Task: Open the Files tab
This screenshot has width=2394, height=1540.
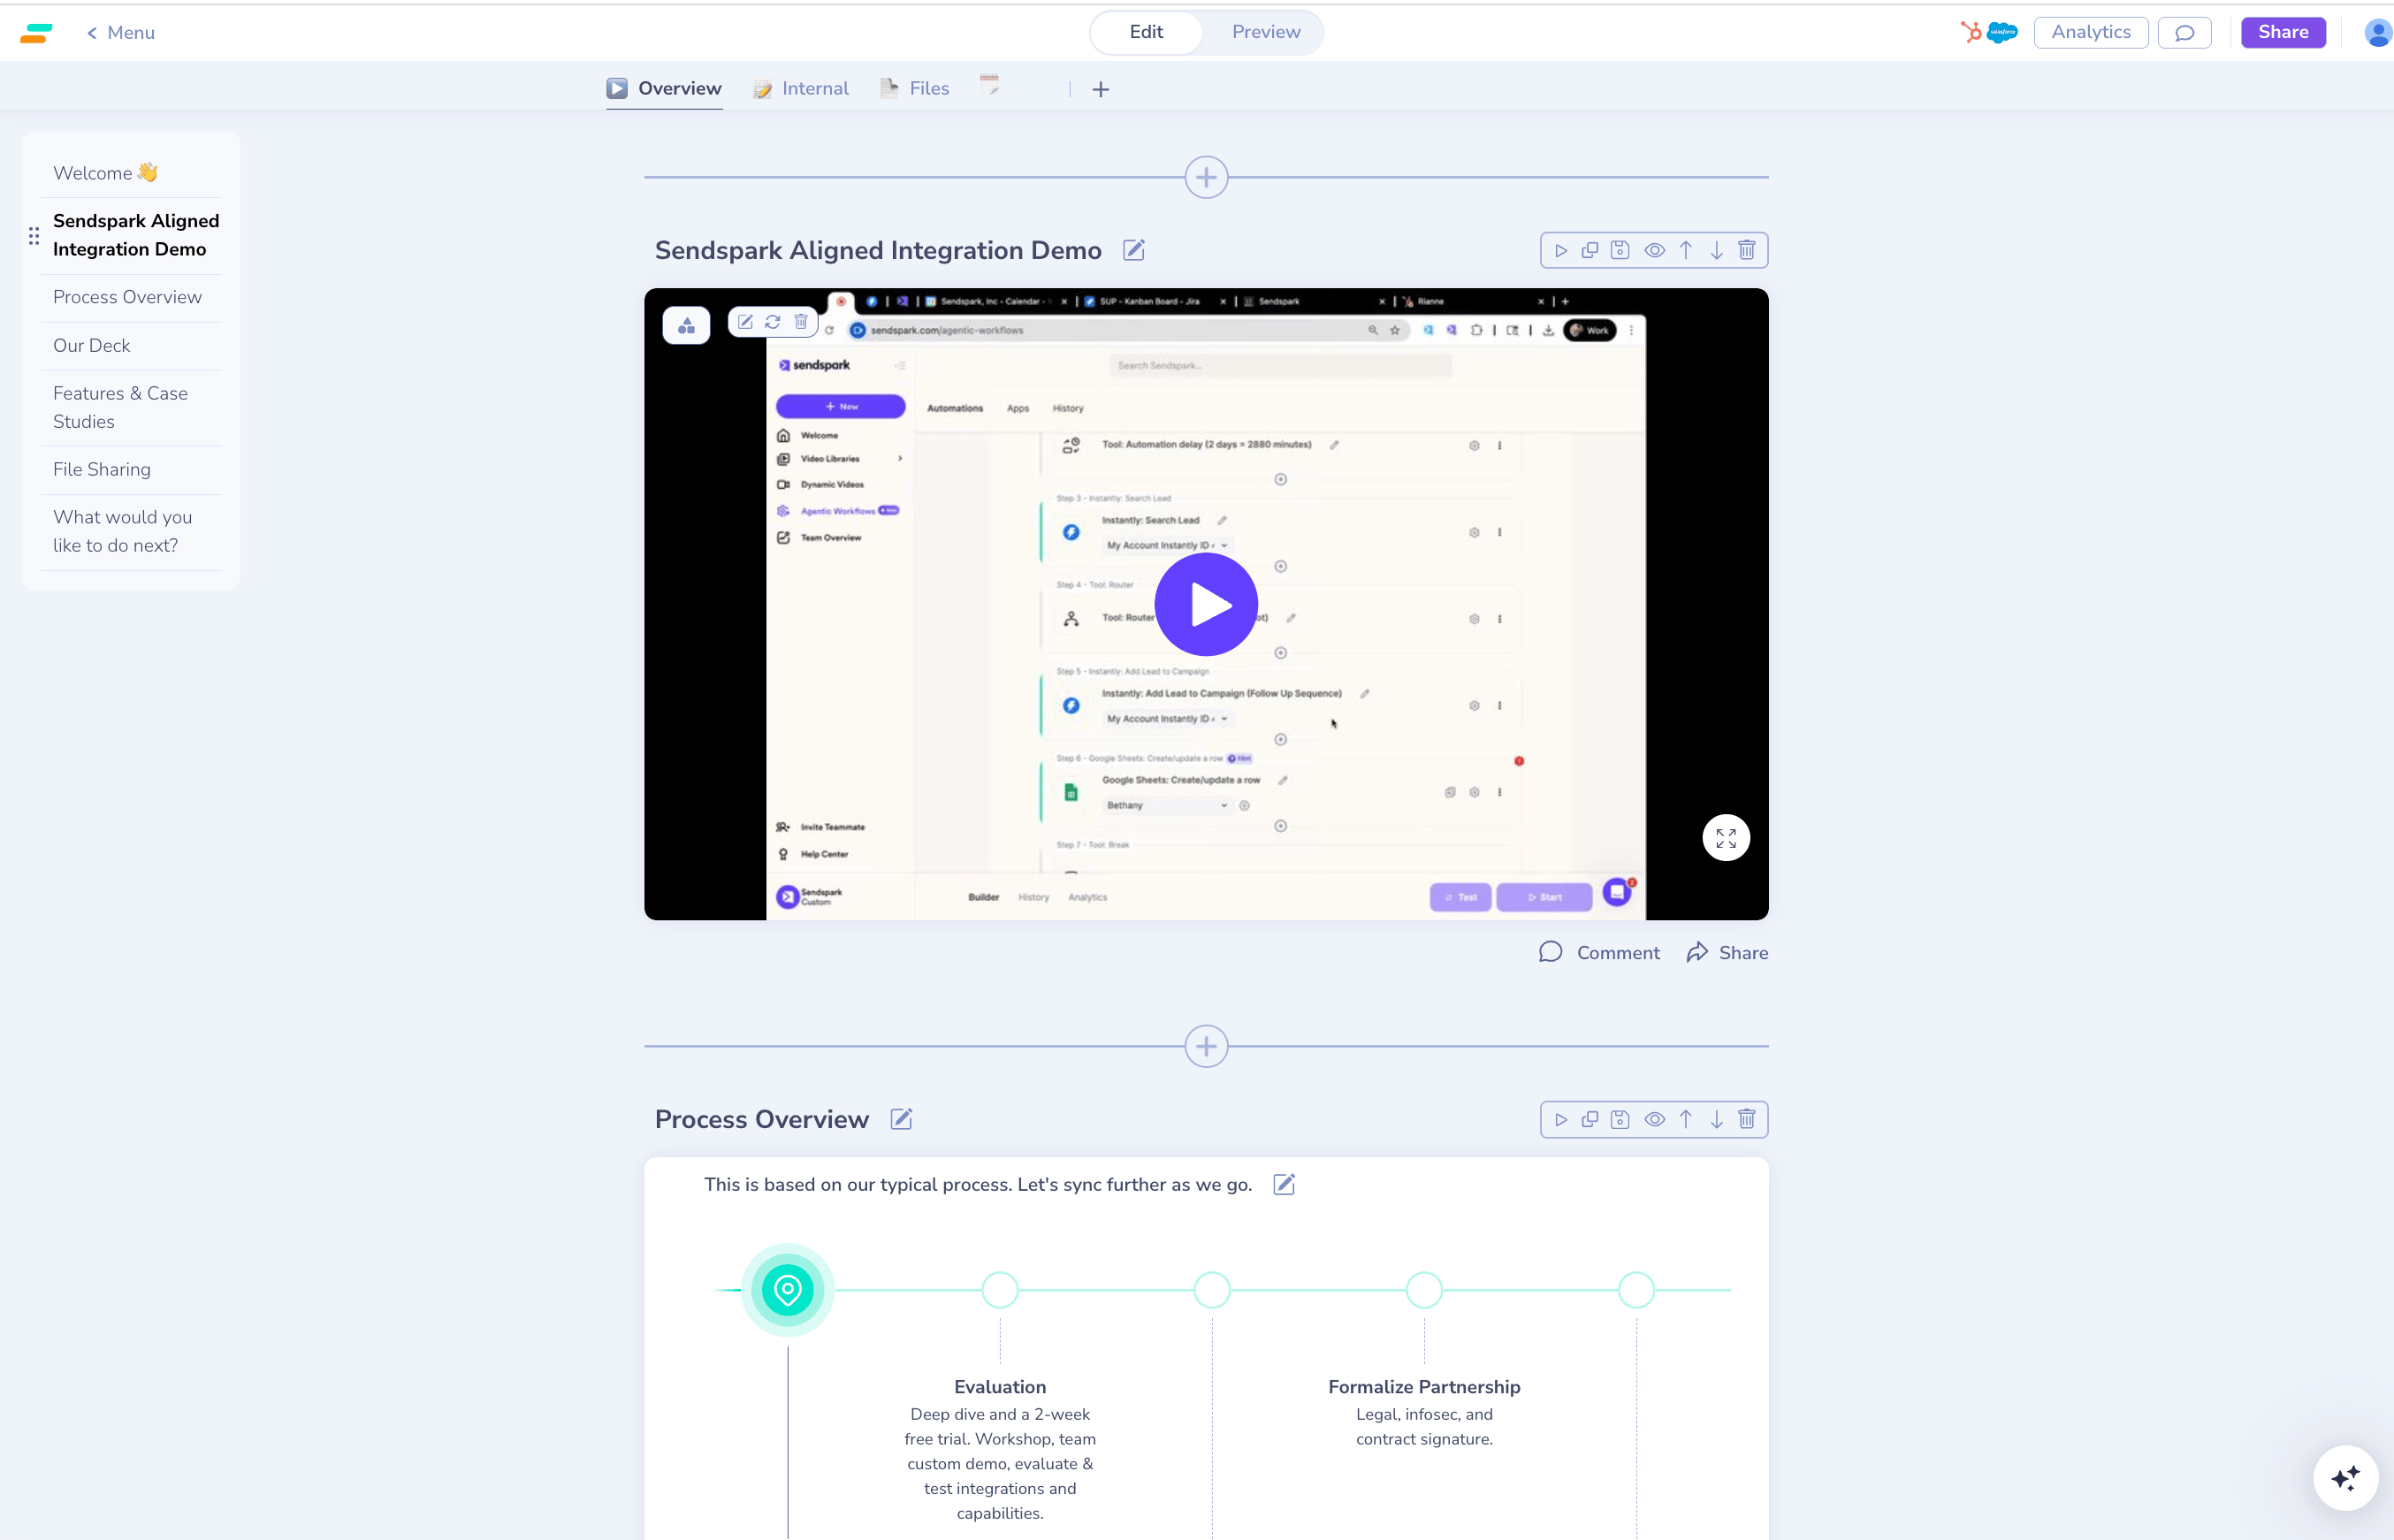Action: 915,88
